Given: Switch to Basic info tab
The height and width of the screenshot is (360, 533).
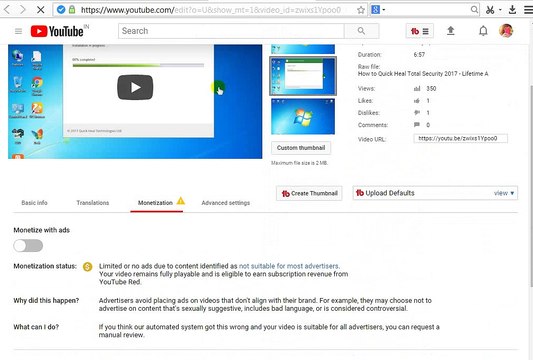Looking at the screenshot, I should coord(34,203).
